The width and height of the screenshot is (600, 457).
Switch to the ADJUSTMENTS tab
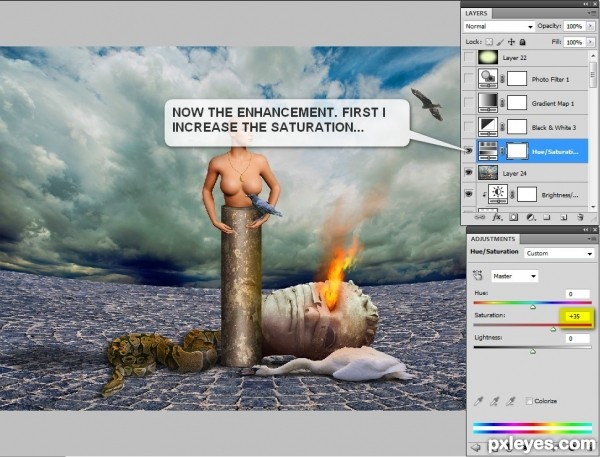click(493, 239)
